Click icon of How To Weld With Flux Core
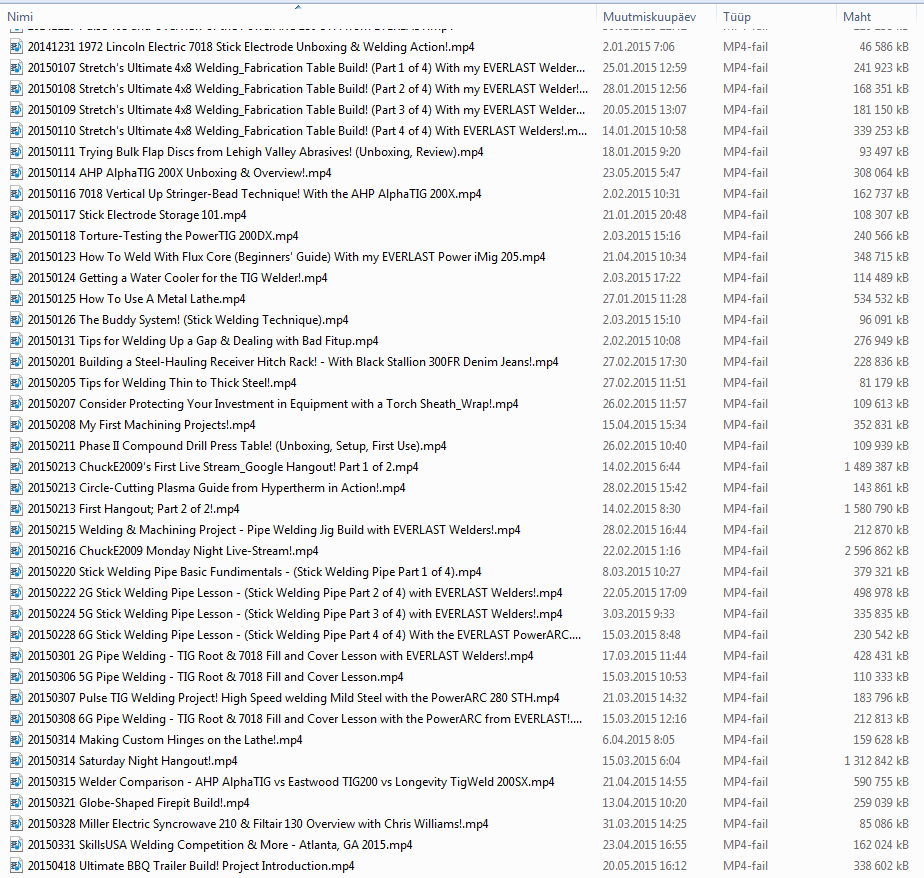The height and width of the screenshot is (878, 924). coord(16,257)
